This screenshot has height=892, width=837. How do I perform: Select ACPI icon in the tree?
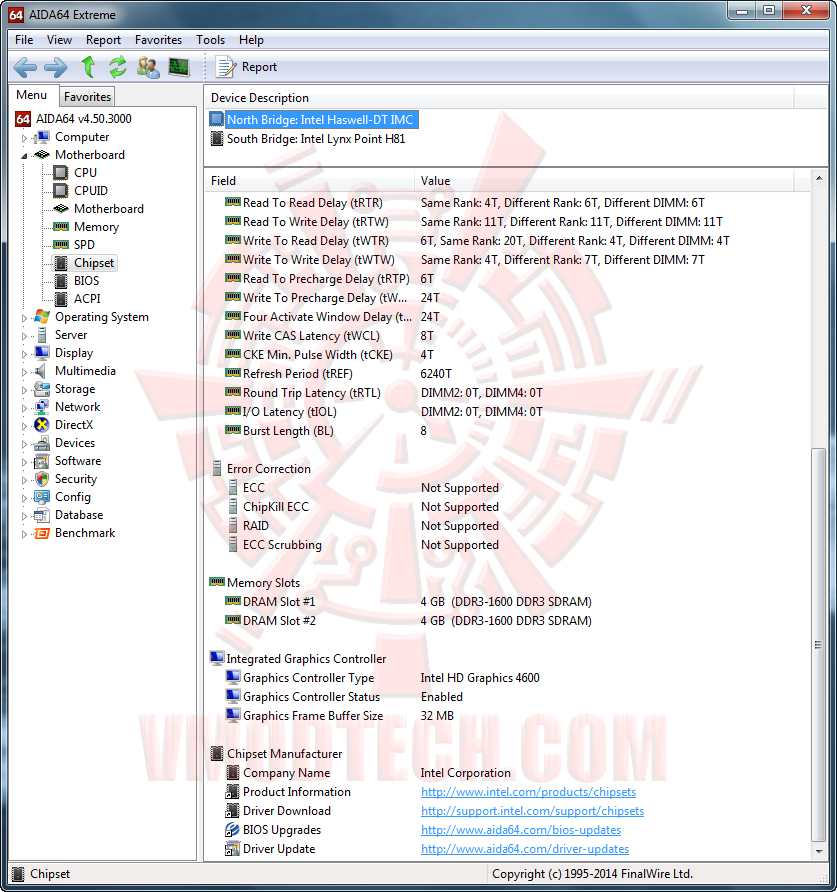coord(61,299)
